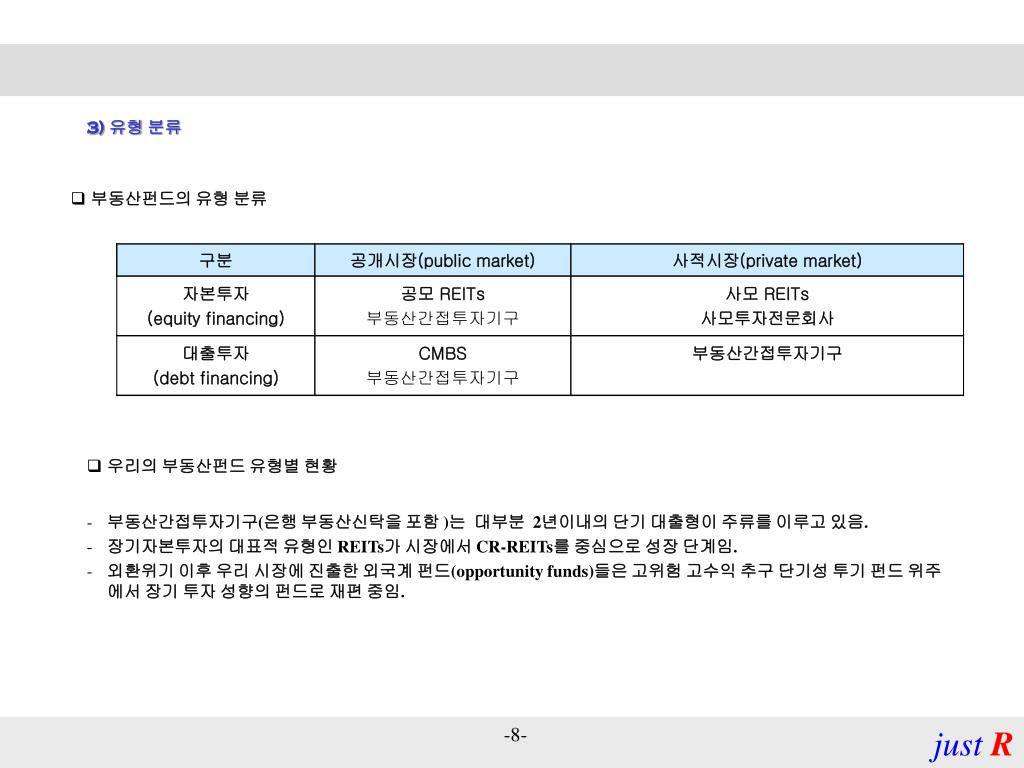Viewport: 1024px width, 768px height.
Task: Click the page number '-8-'
Action: 515,735
